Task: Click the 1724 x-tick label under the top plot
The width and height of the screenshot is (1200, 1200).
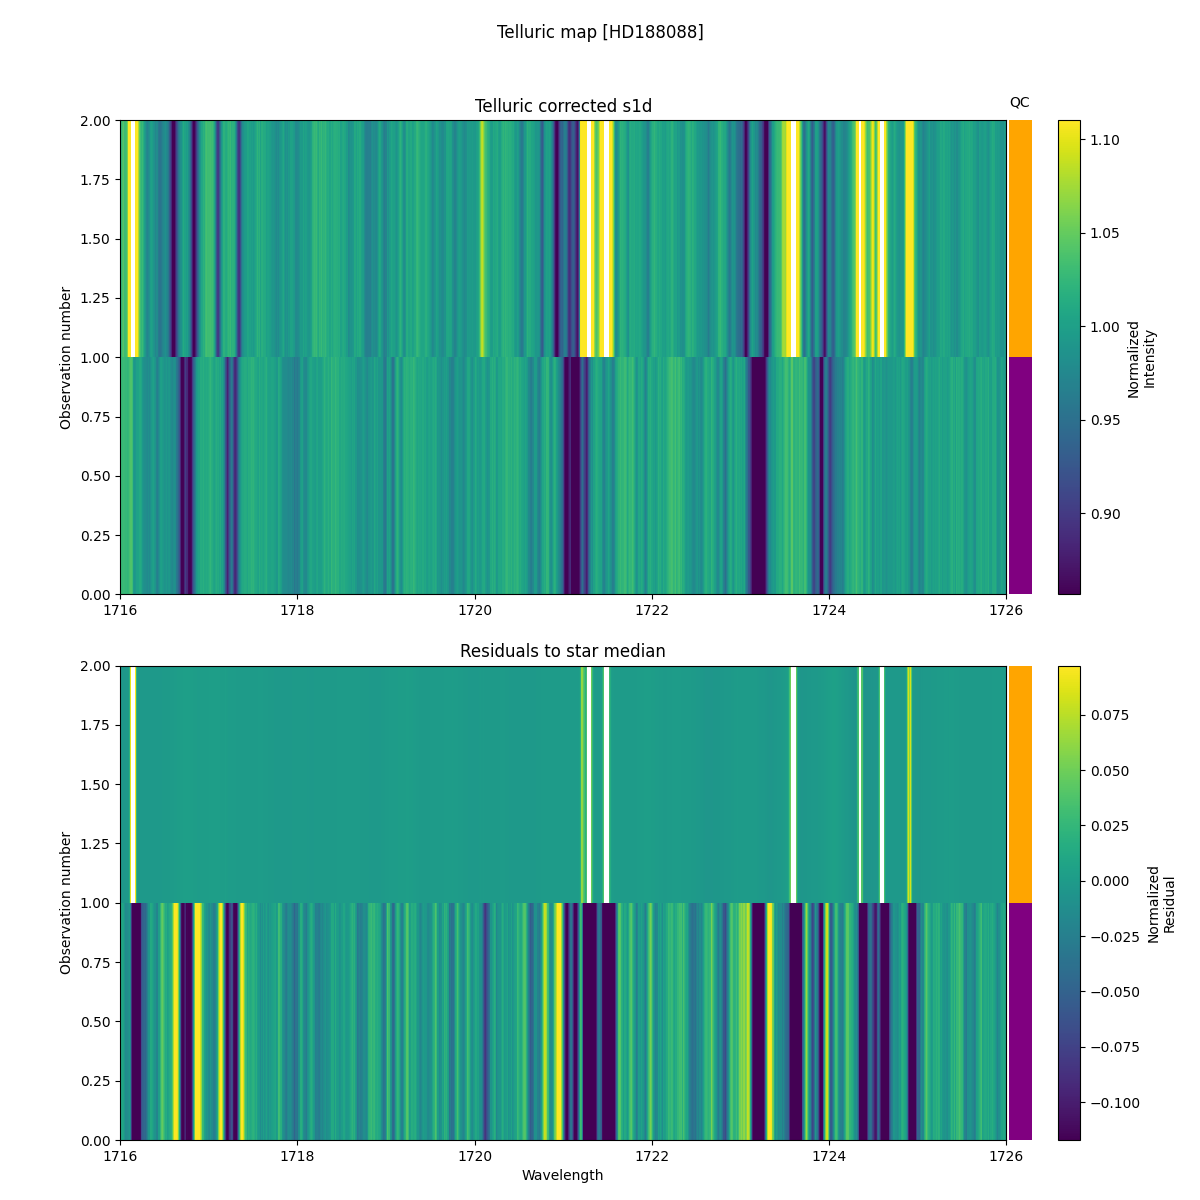Action: 829,610
